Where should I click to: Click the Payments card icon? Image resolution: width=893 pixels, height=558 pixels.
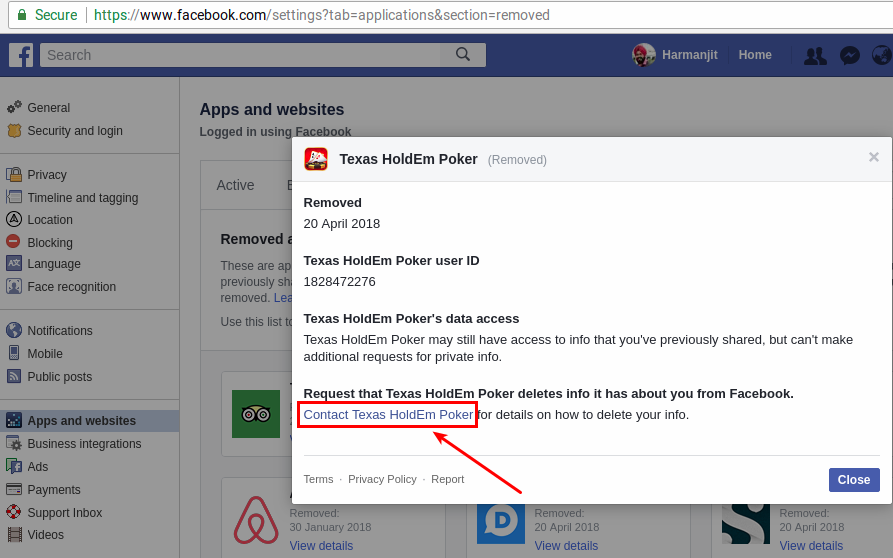point(14,489)
